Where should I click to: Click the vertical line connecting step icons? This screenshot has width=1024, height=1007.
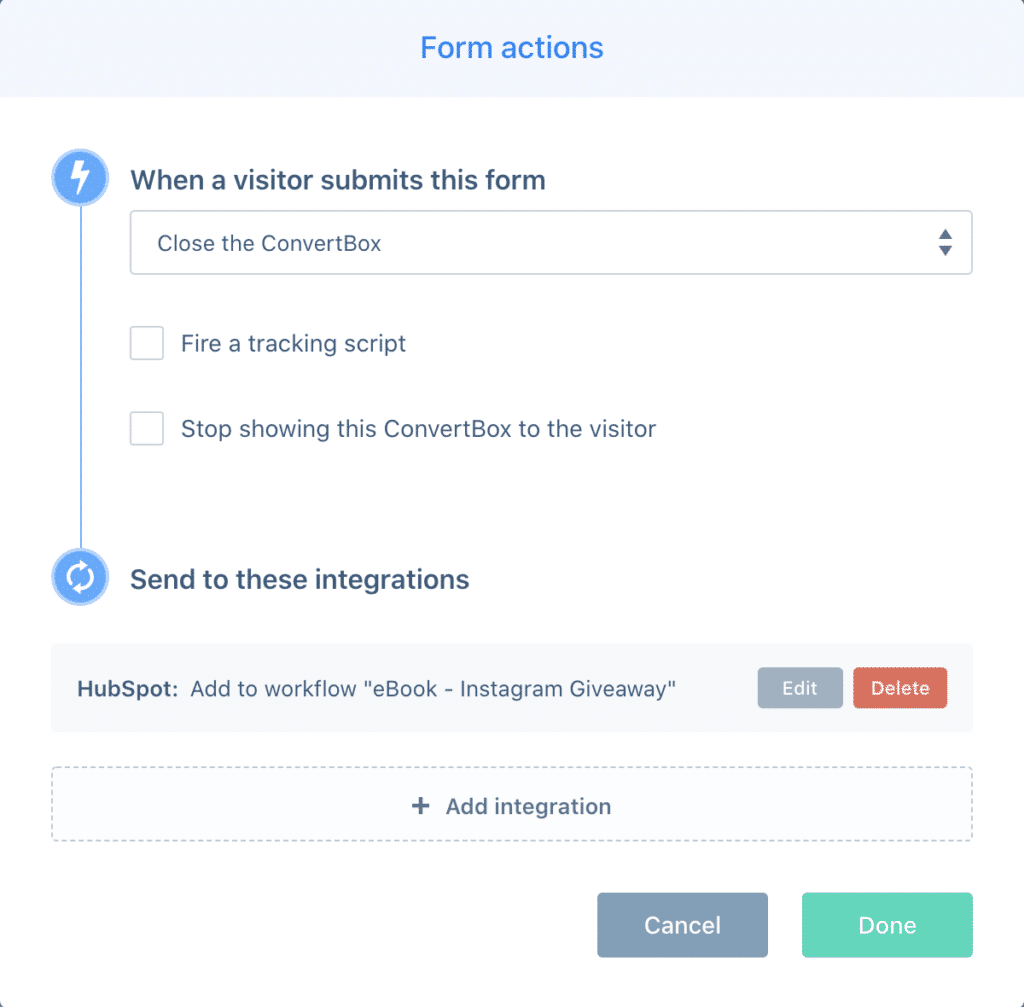click(x=81, y=377)
